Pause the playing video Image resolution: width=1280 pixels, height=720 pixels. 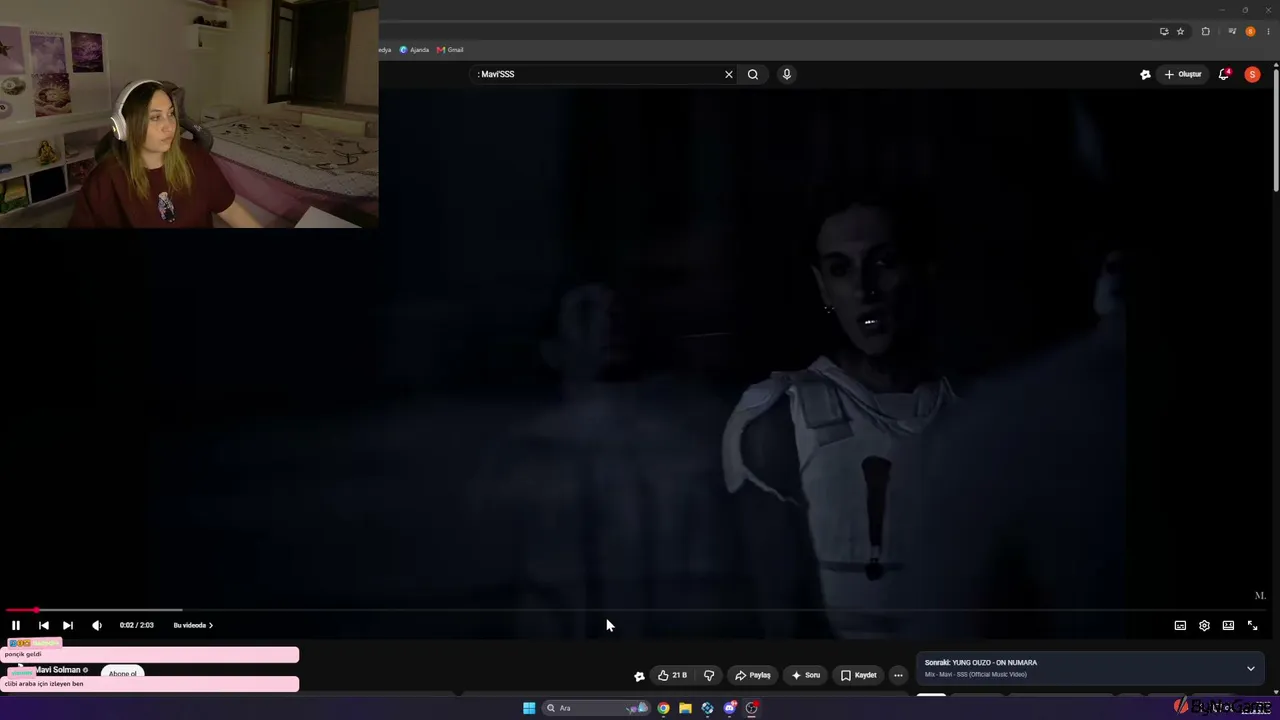pos(16,625)
